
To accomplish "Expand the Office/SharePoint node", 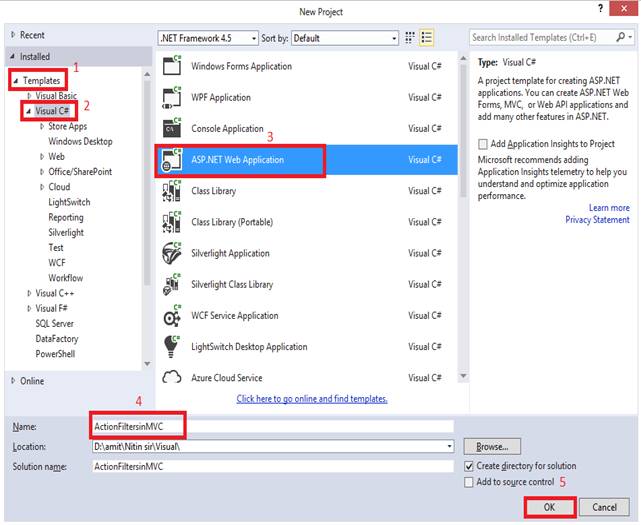I will (x=42, y=172).
